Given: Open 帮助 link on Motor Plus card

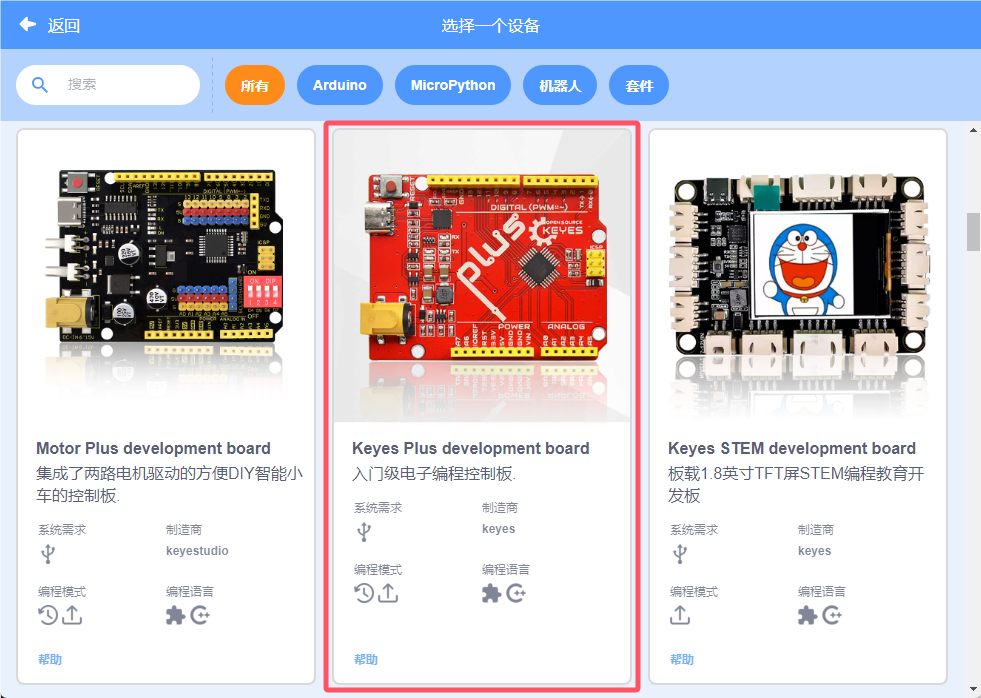Looking at the screenshot, I should coord(50,659).
